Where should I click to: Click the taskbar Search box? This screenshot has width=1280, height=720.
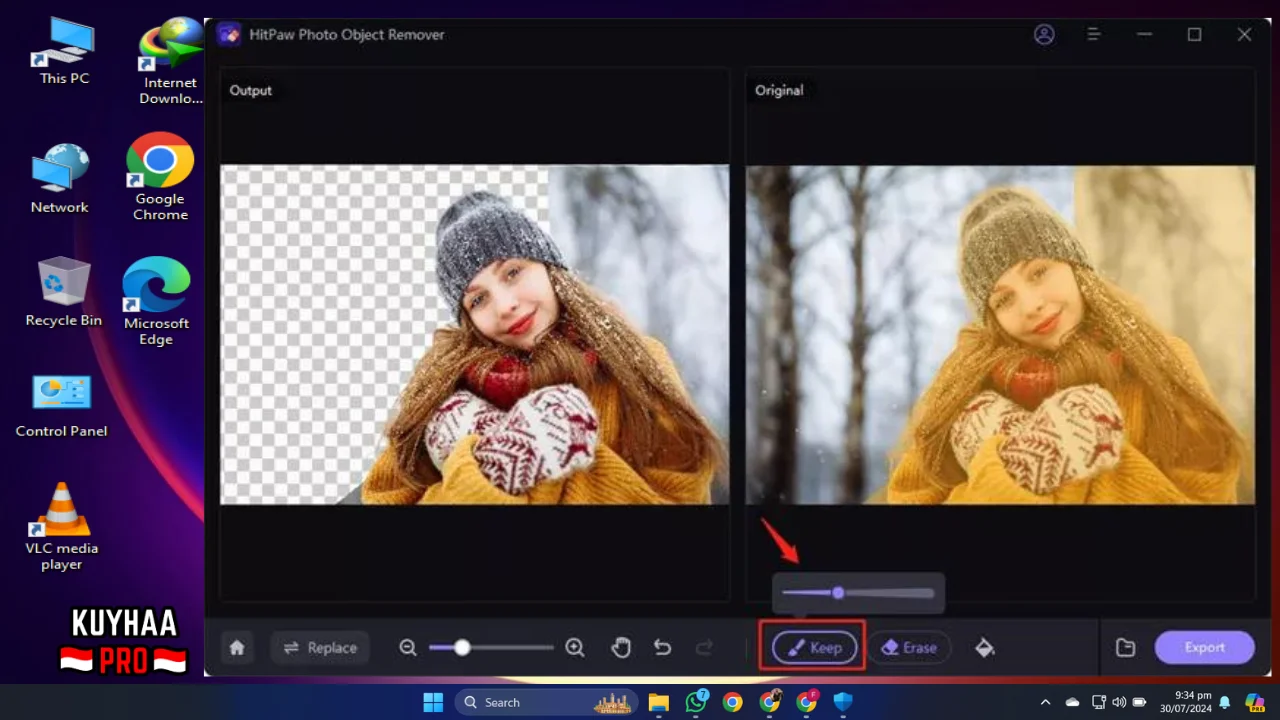click(x=545, y=702)
